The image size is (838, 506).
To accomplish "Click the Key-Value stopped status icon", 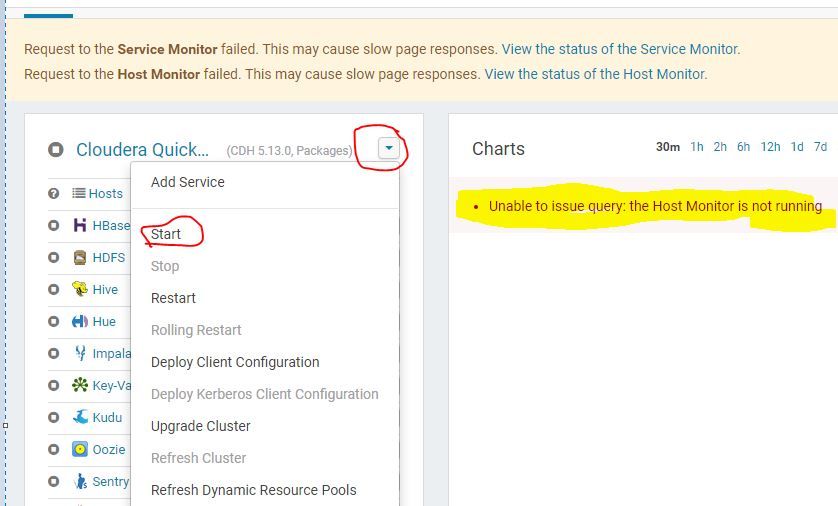I will point(53,386).
